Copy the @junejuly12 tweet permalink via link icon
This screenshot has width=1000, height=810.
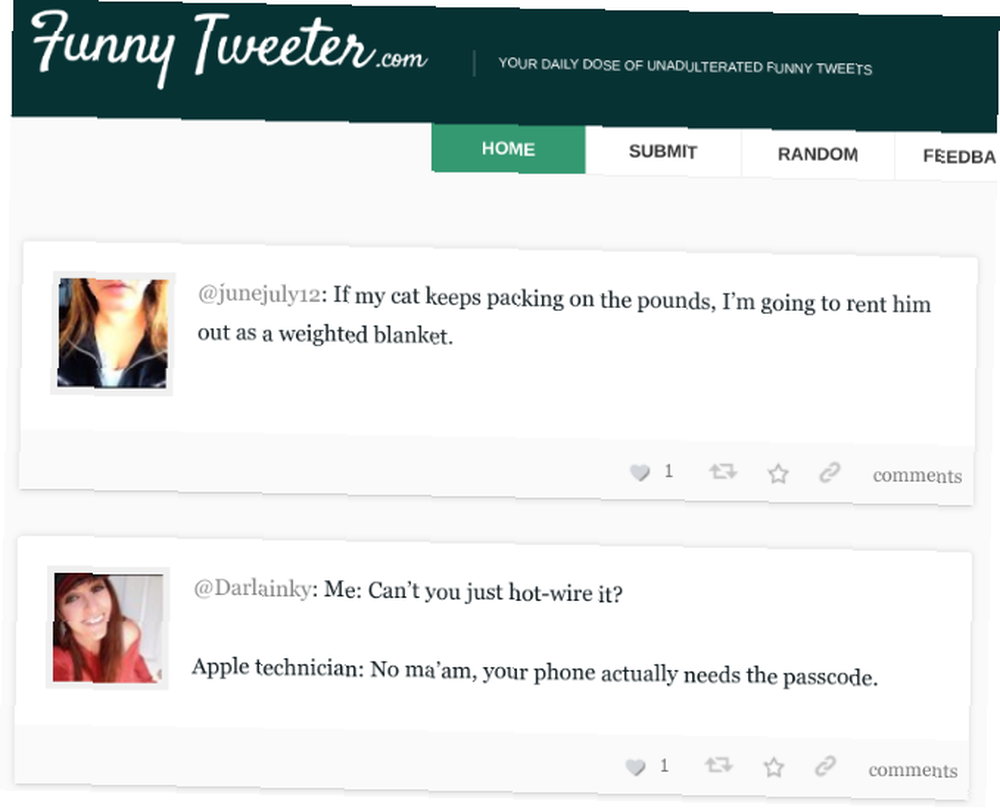point(829,473)
